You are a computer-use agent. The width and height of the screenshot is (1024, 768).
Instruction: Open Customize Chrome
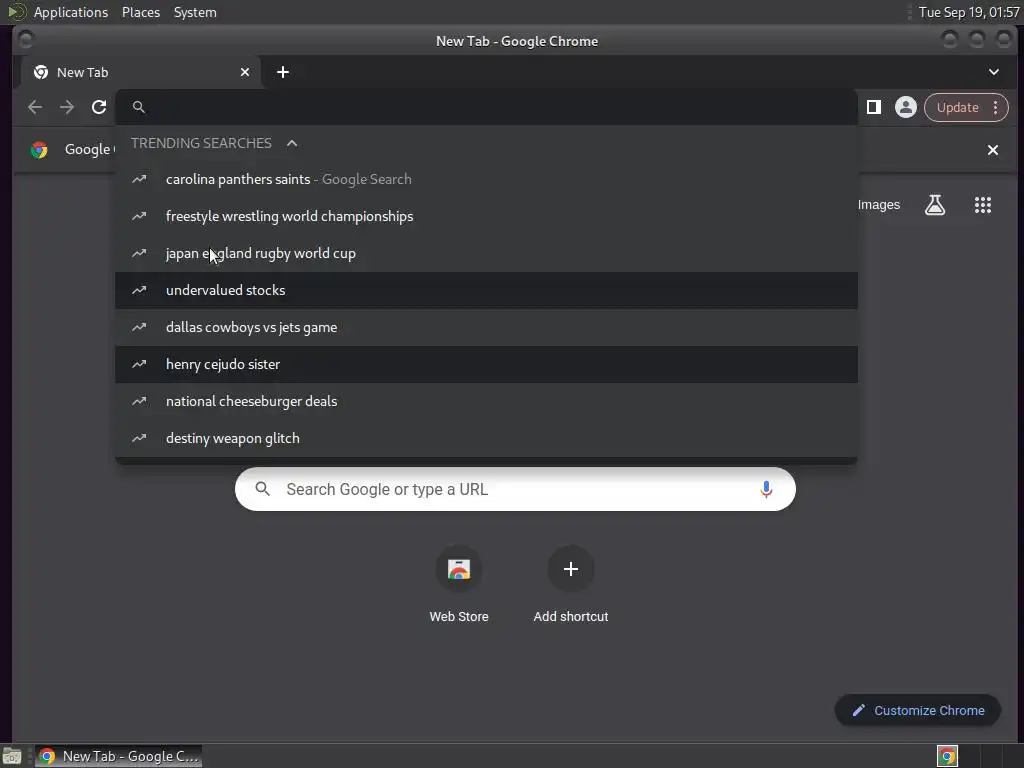point(918,711)
